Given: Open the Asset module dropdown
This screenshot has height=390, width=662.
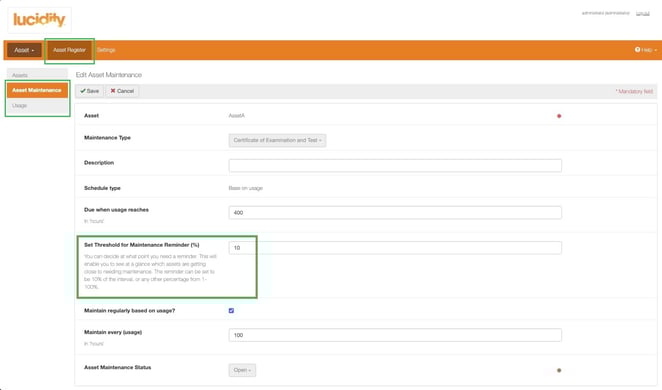Looking at the screenshot, I should (24, 50).
